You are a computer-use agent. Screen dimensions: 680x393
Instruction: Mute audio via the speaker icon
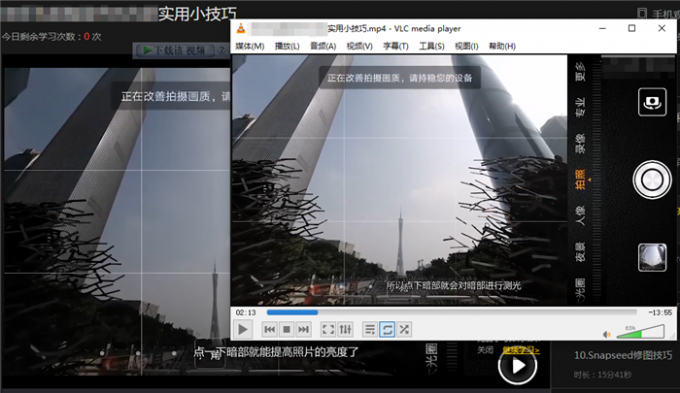[607, 334]
